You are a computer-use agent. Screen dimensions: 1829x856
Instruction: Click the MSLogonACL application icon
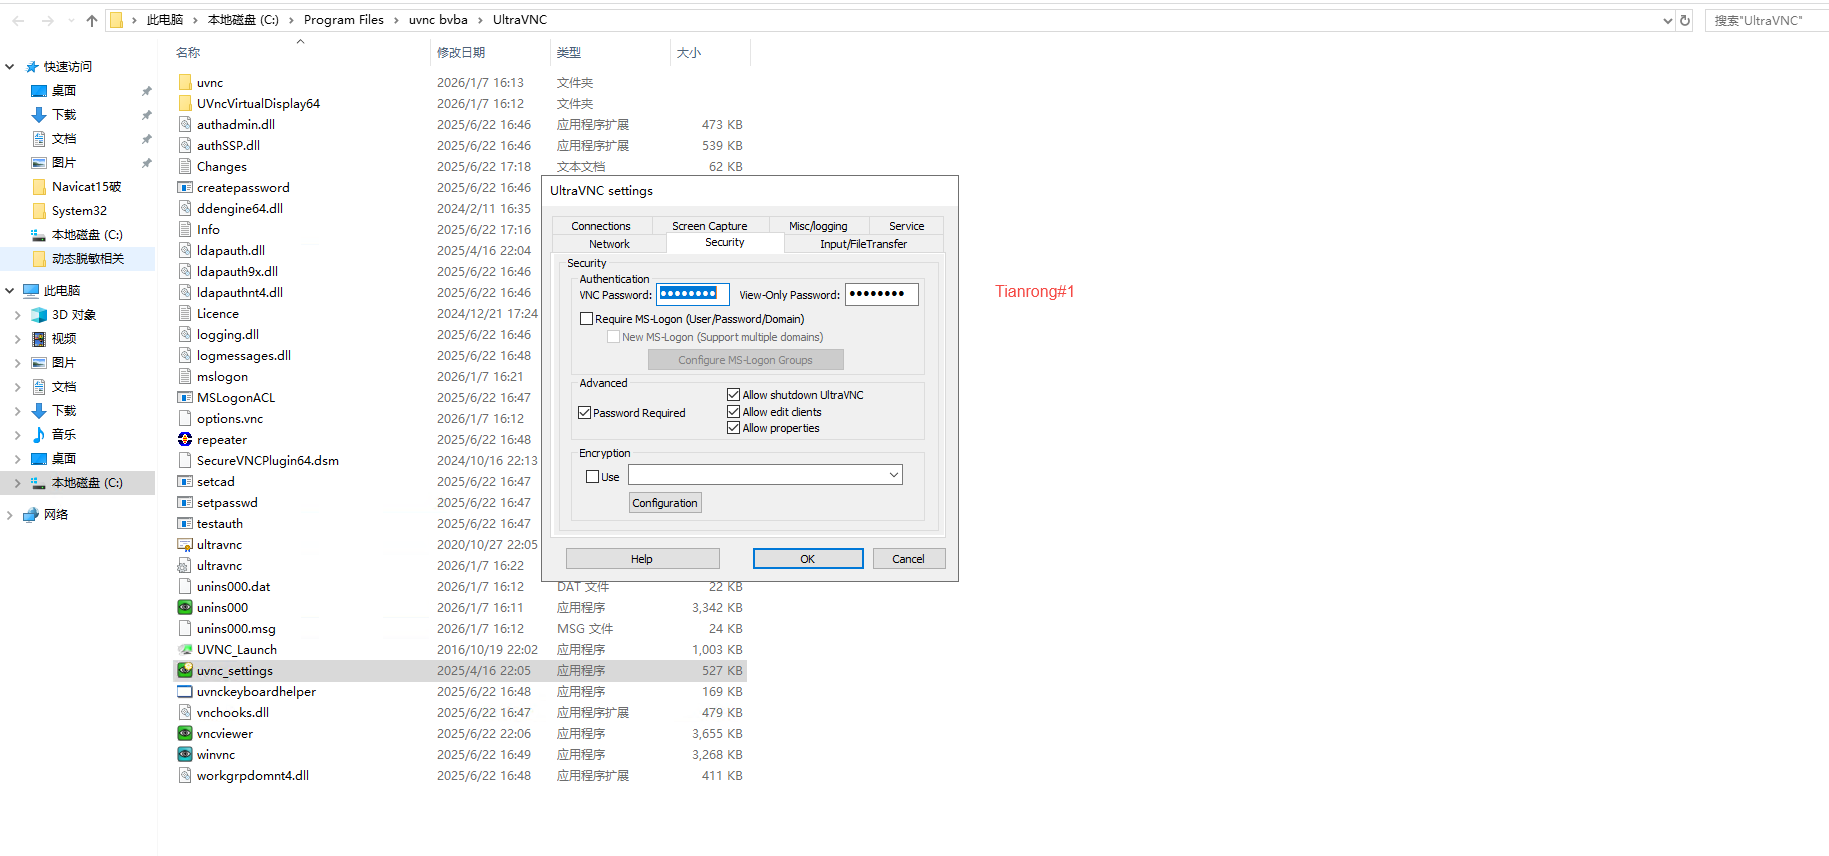coord(185,397)
